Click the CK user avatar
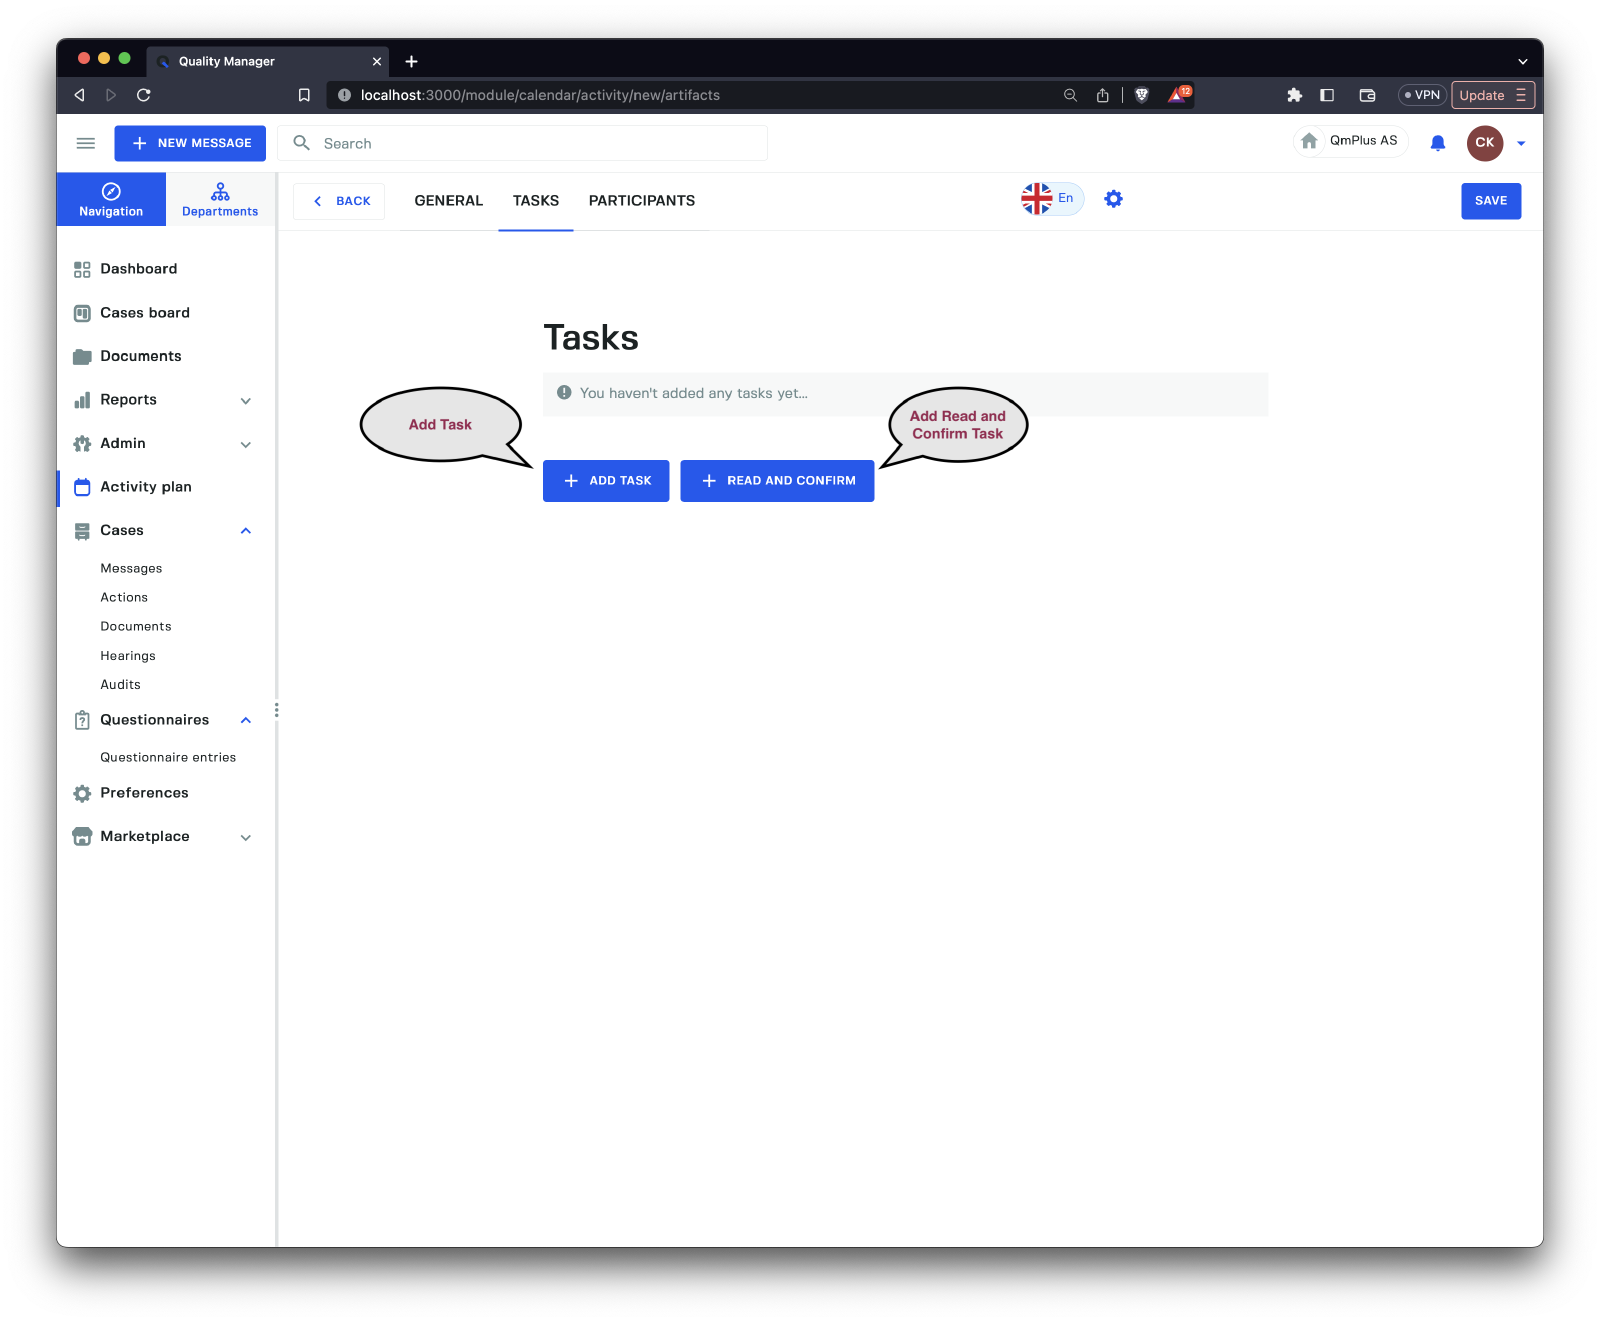The width and height of the screenshot is (1600, 1322). [x=1484, y=143]
